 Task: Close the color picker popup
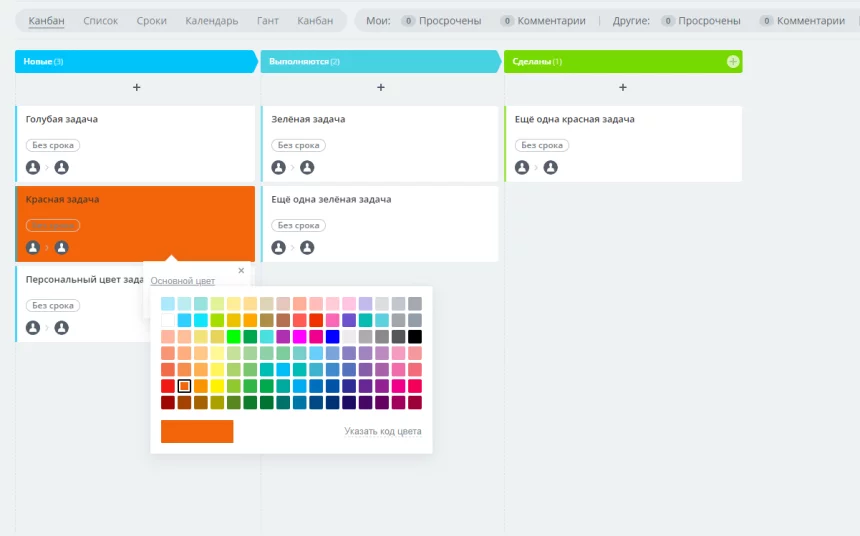(241, 270)
